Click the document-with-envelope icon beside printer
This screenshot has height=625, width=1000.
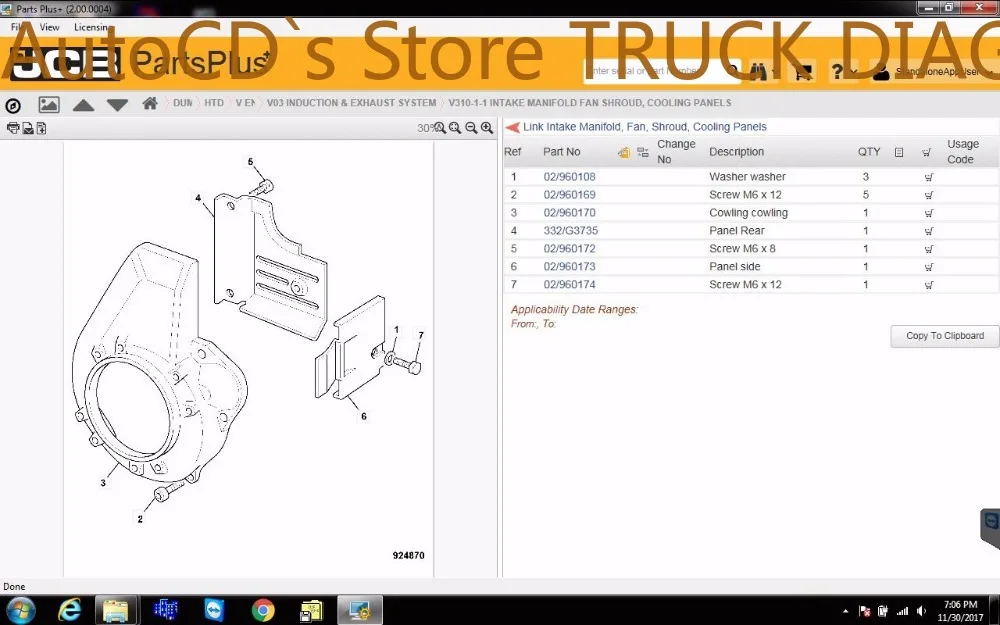click(28, 128)
